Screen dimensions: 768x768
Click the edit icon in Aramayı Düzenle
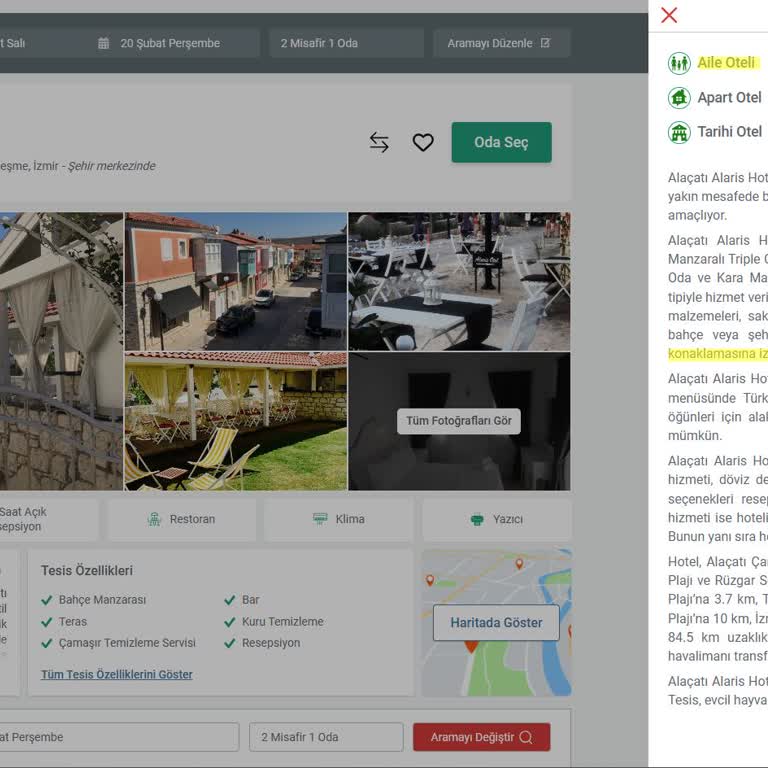point(545,43)
